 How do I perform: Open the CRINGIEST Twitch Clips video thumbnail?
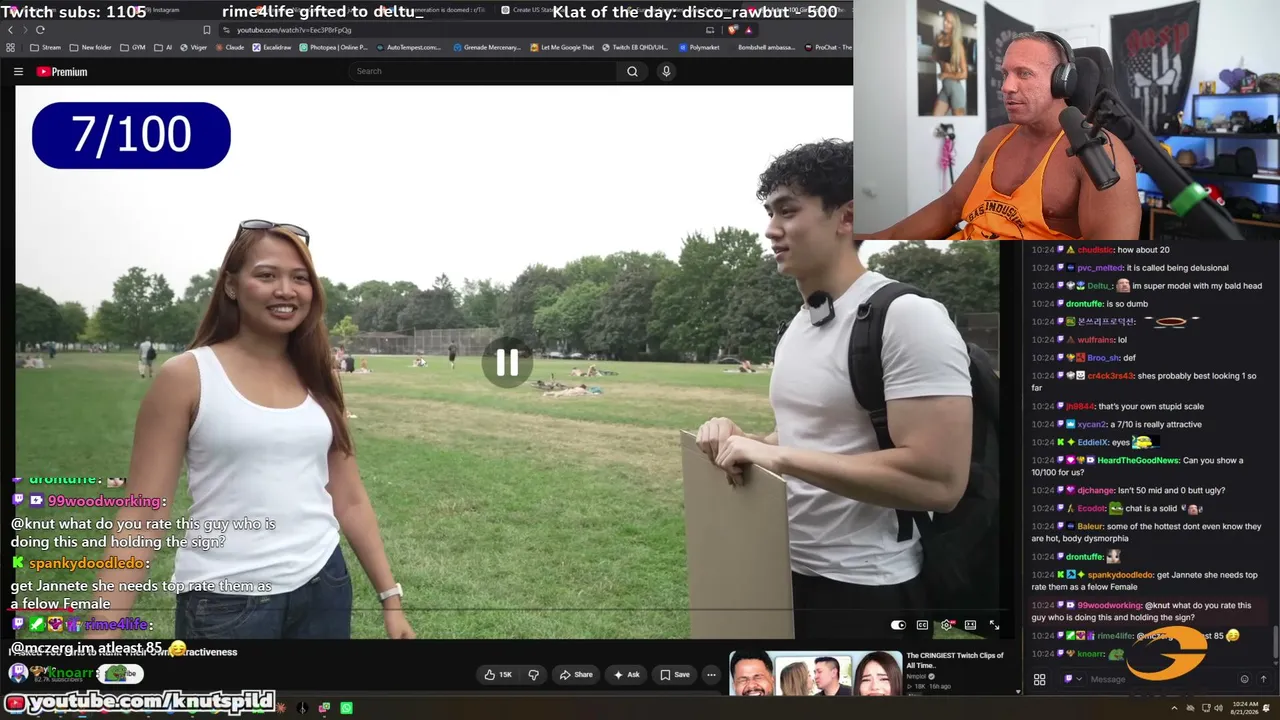point(816,673)
